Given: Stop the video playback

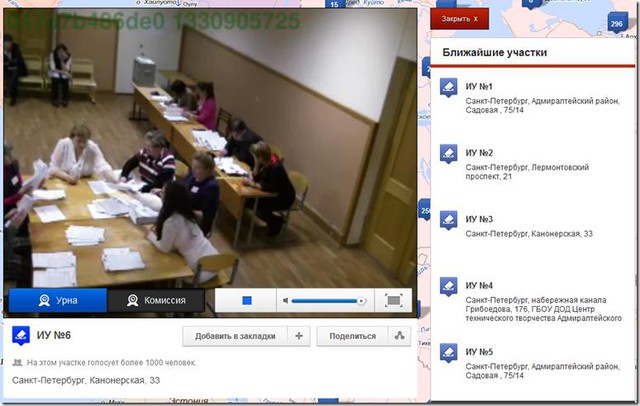Looking at the screenshot, I should point(247,300).
